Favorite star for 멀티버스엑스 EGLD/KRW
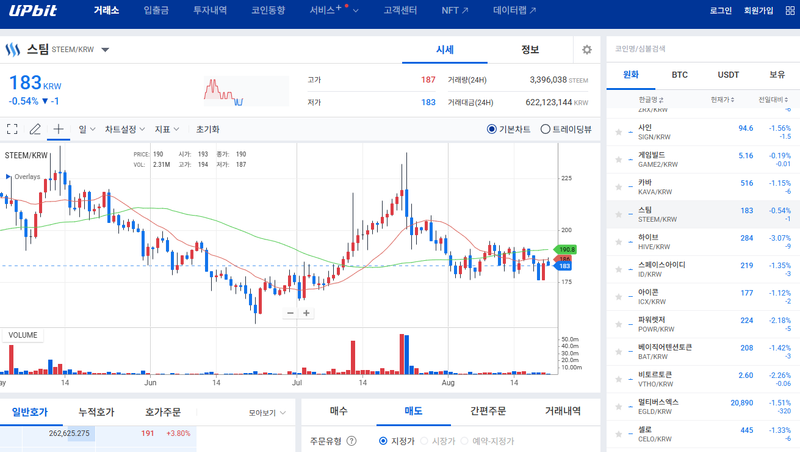The image size is (800, 452). [x=618, y=407]
